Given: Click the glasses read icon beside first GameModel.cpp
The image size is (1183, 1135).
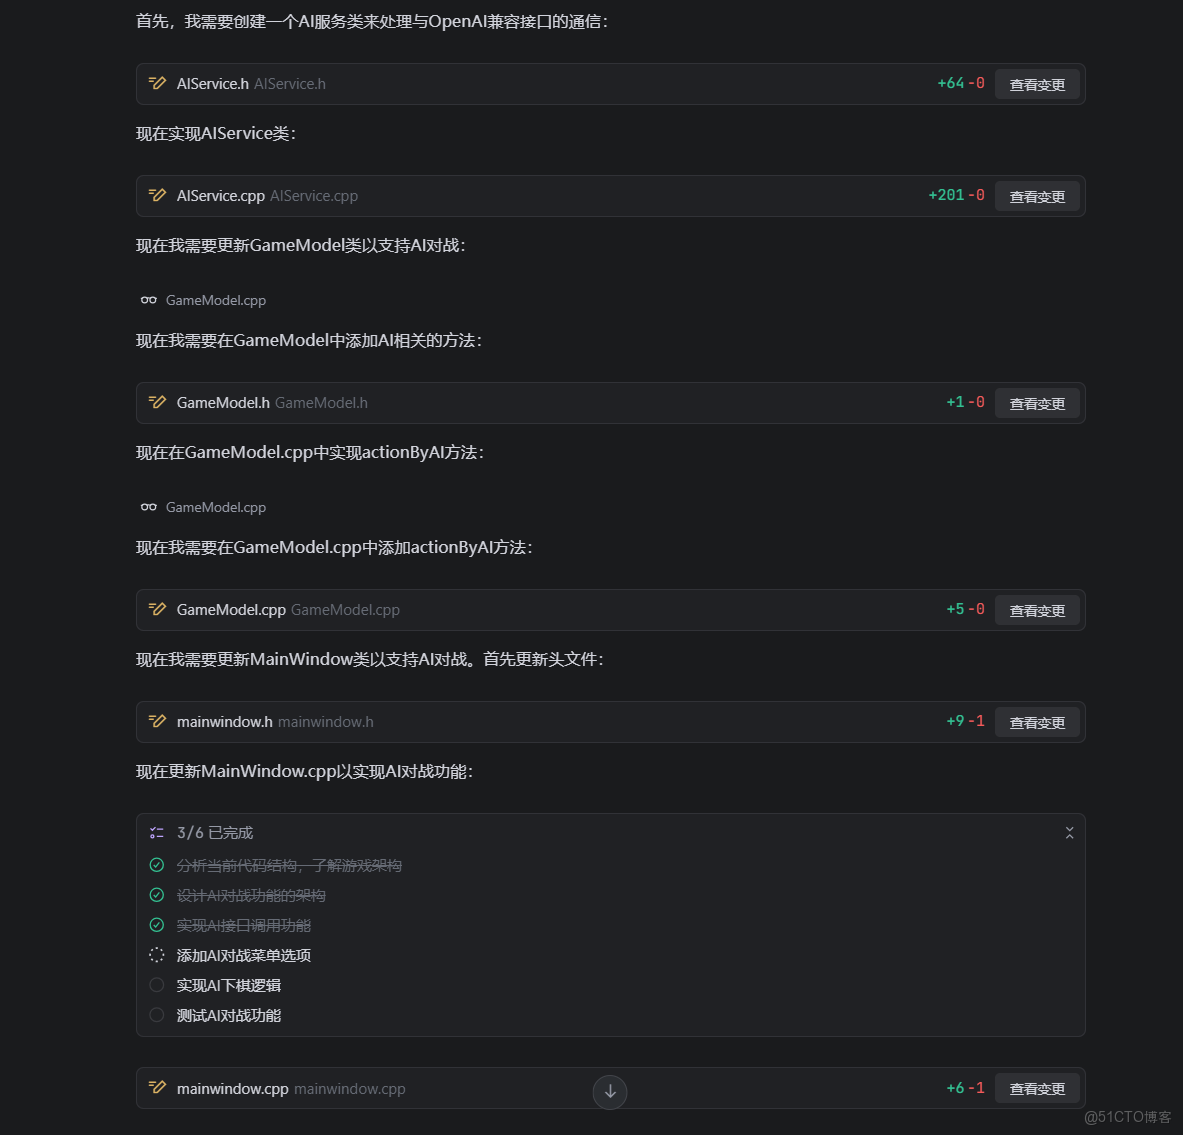Looking at the screenshot, I should point(148,300).
